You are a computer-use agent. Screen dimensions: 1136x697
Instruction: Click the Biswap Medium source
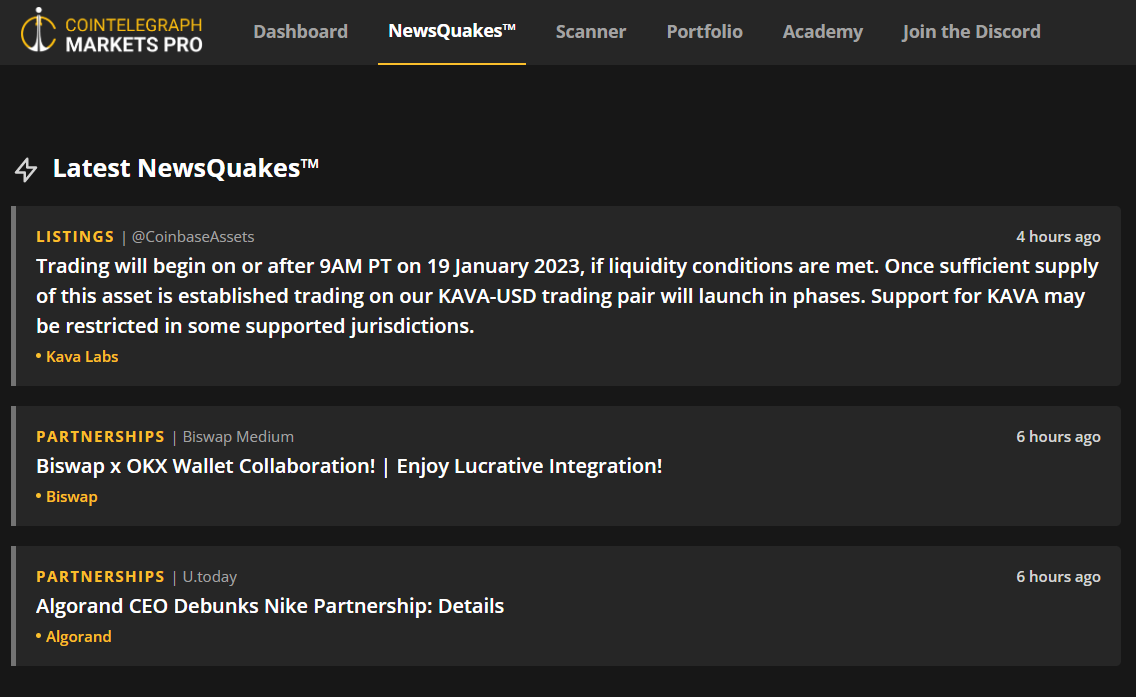pos(238,437)
